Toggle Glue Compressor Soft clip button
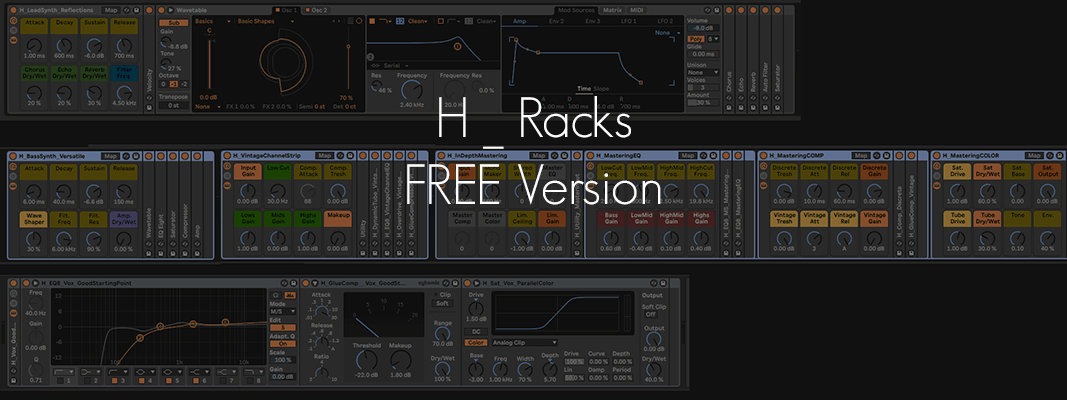The width and height of the screenshot is (1067, 400). pos(442,303)
